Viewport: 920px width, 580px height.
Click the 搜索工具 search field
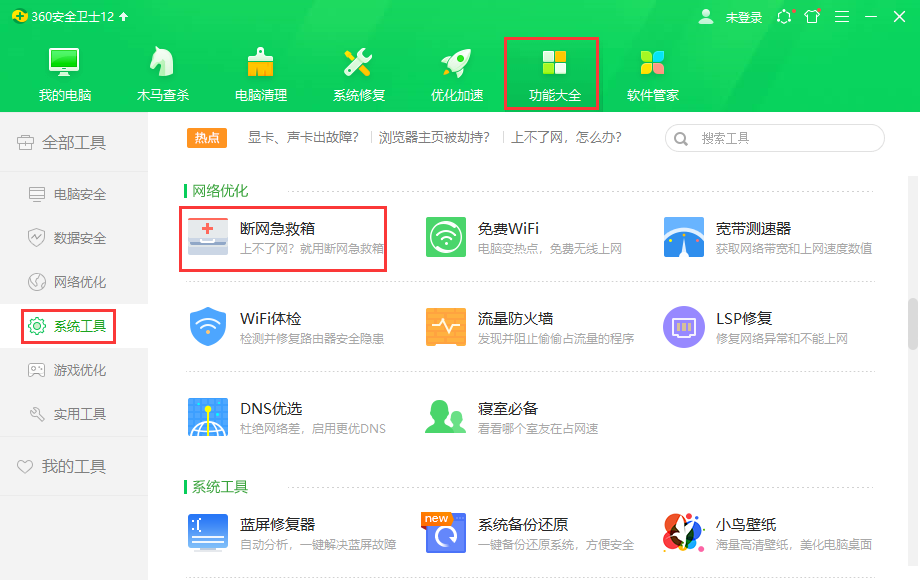774,138
